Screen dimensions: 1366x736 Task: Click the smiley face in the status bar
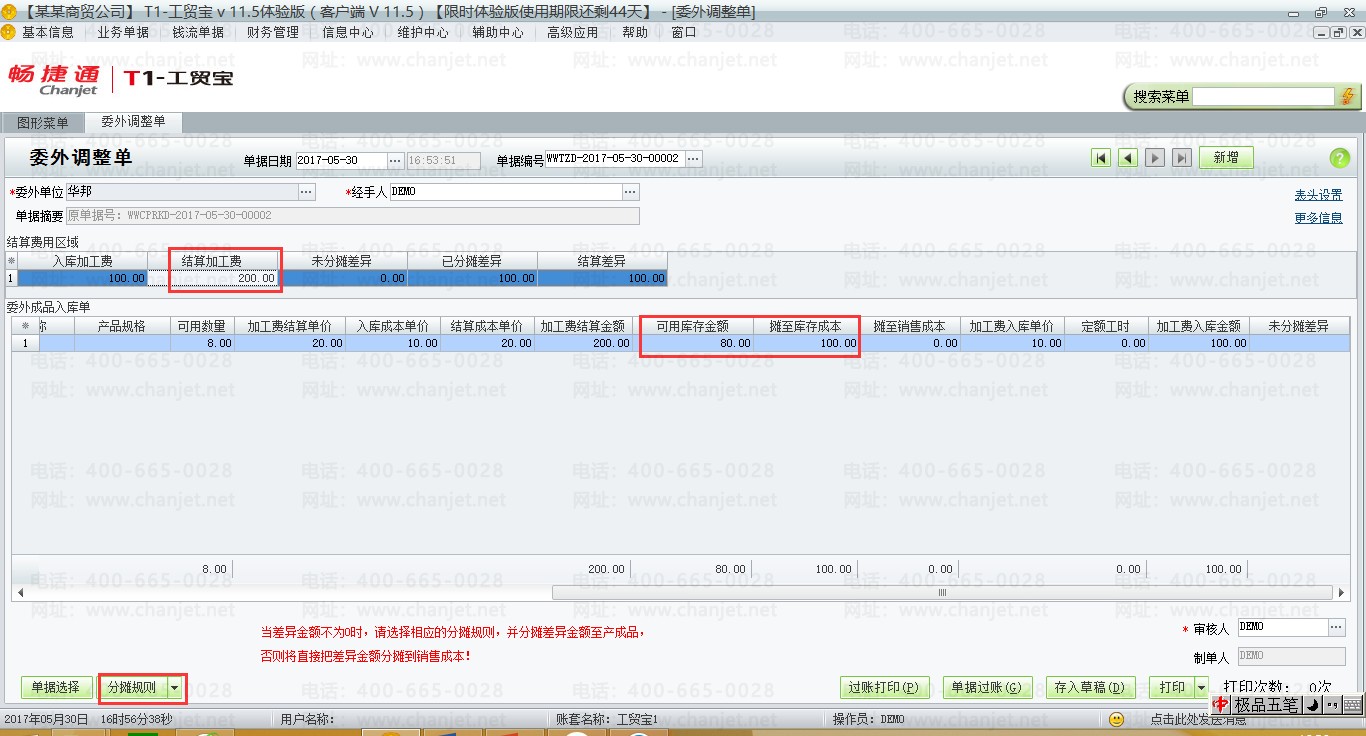(x=1116, y=719)
